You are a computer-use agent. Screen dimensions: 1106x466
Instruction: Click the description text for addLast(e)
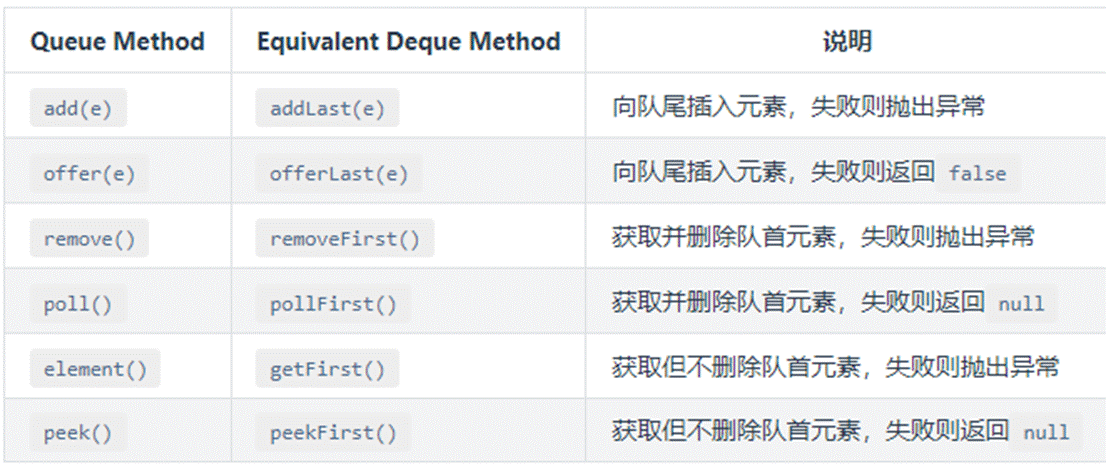tap(798, 108)
